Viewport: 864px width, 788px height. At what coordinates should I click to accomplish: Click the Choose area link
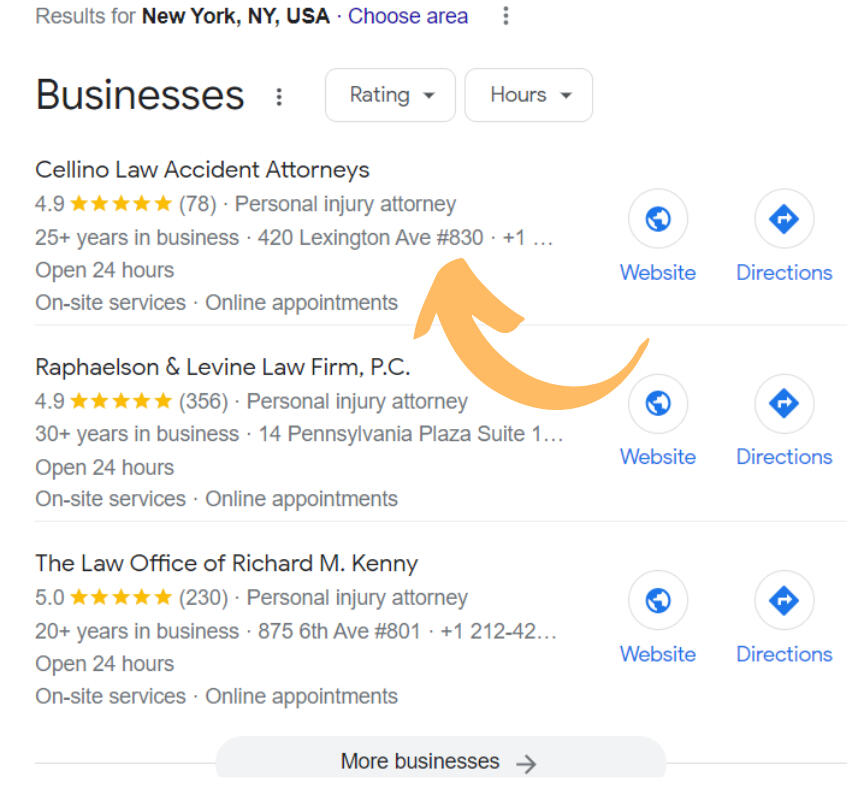click(408, 16)
